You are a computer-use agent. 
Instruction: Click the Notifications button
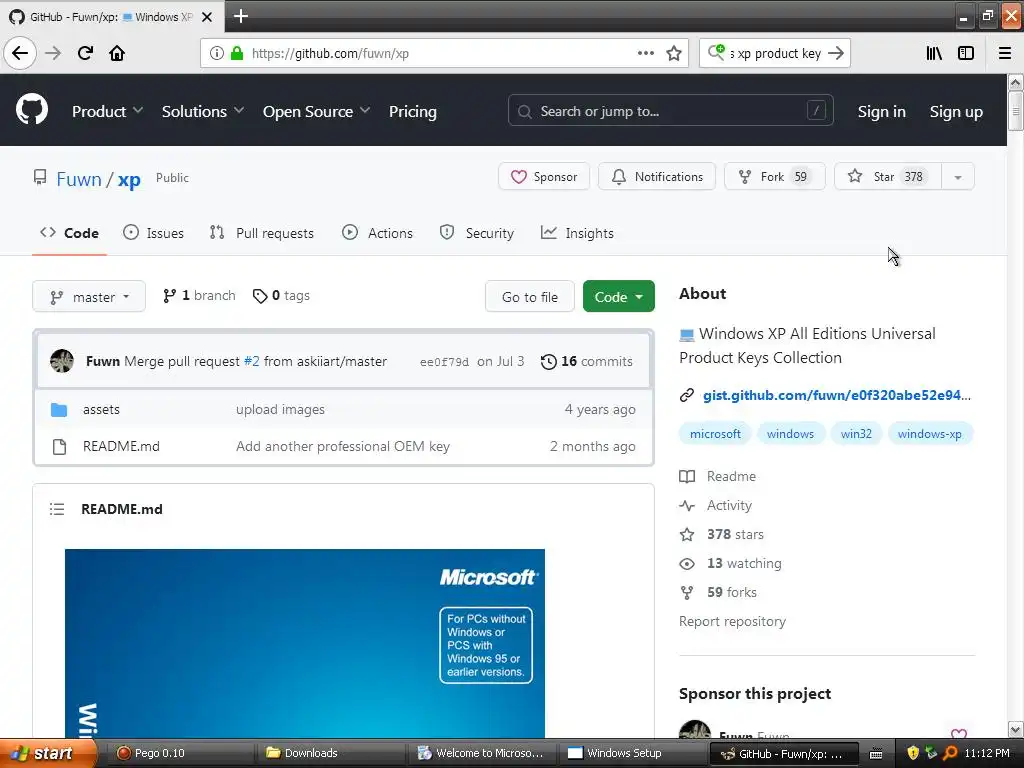click(657, 177)
